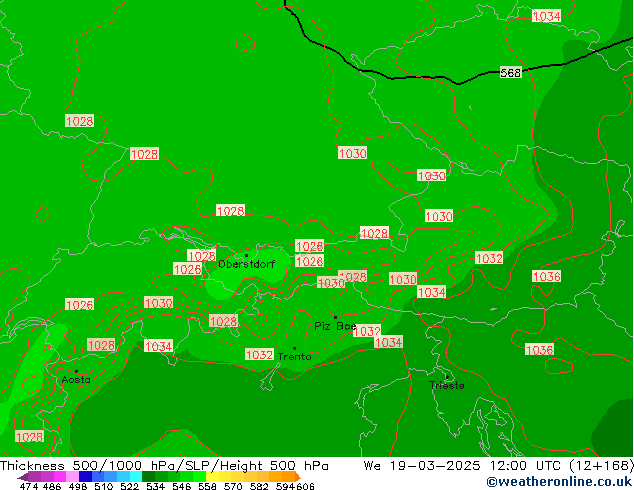The width and height of the screenshot is (634, 490).
Task: Select the darkest green swatch above legend value 534
Action: click(x=149, y=476)
